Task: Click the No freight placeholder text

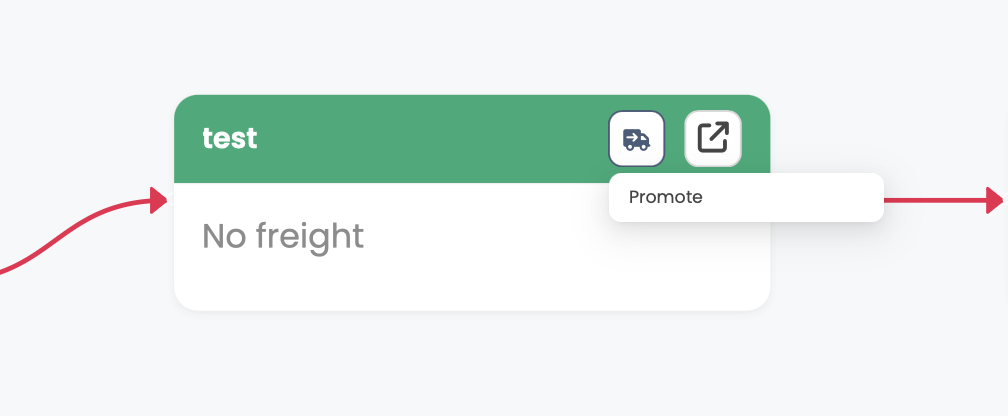Action: pyautogui.click(x=283, y=236)
